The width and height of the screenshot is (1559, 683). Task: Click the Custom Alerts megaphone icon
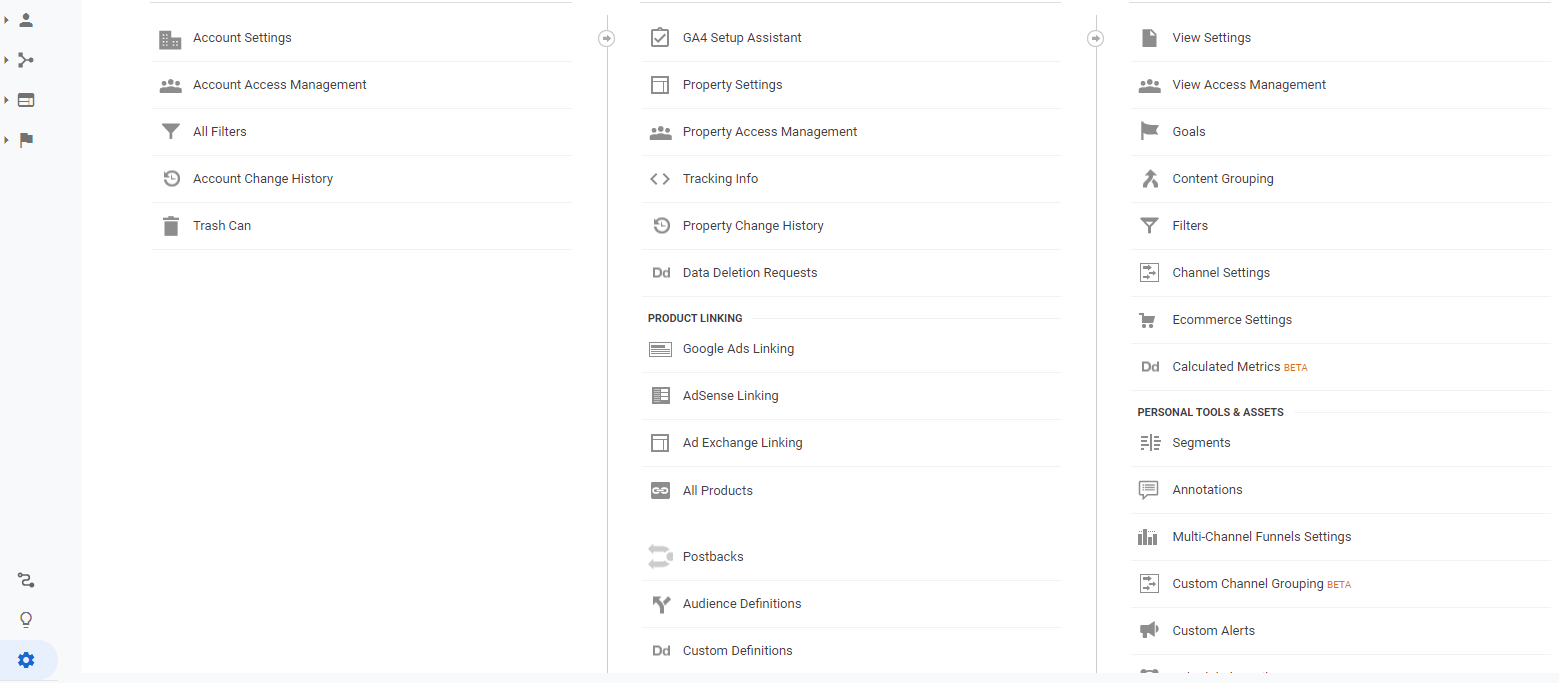click(1149, 631)
